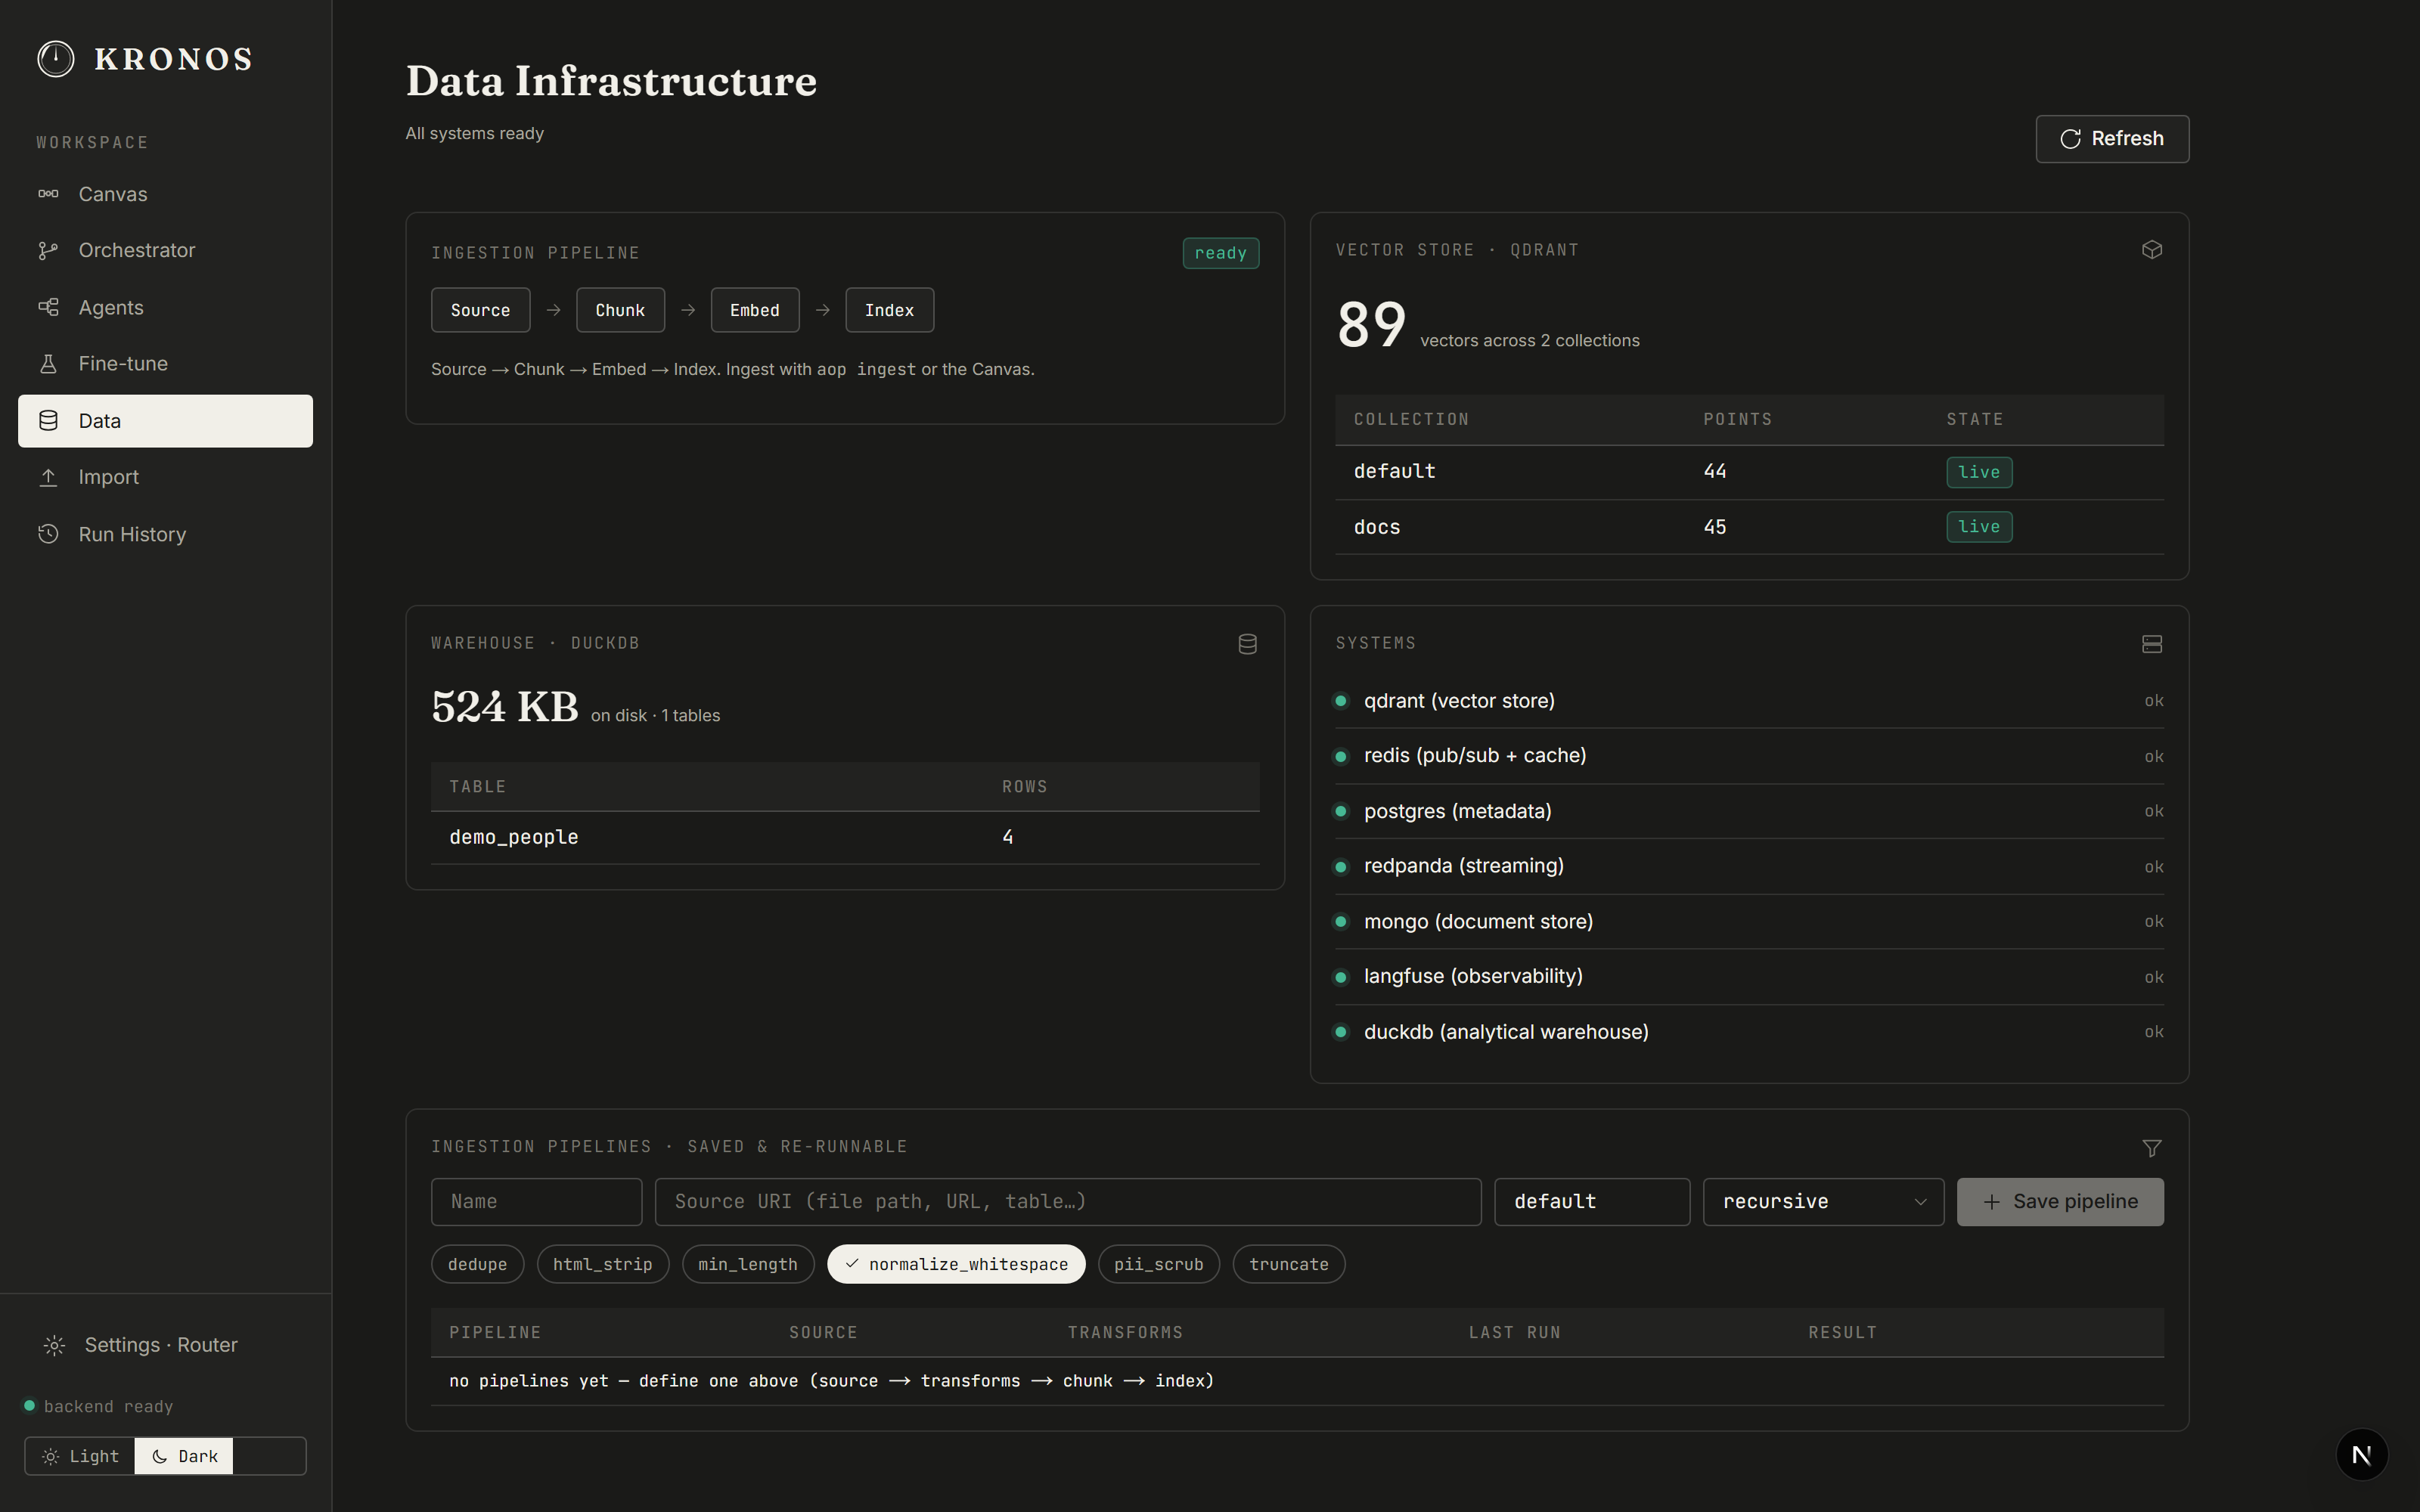The image size is (2420, 1512).
Task: Click redpanda (streaming) system entry
Action: pyautogui.click(x=1749, y=866)
